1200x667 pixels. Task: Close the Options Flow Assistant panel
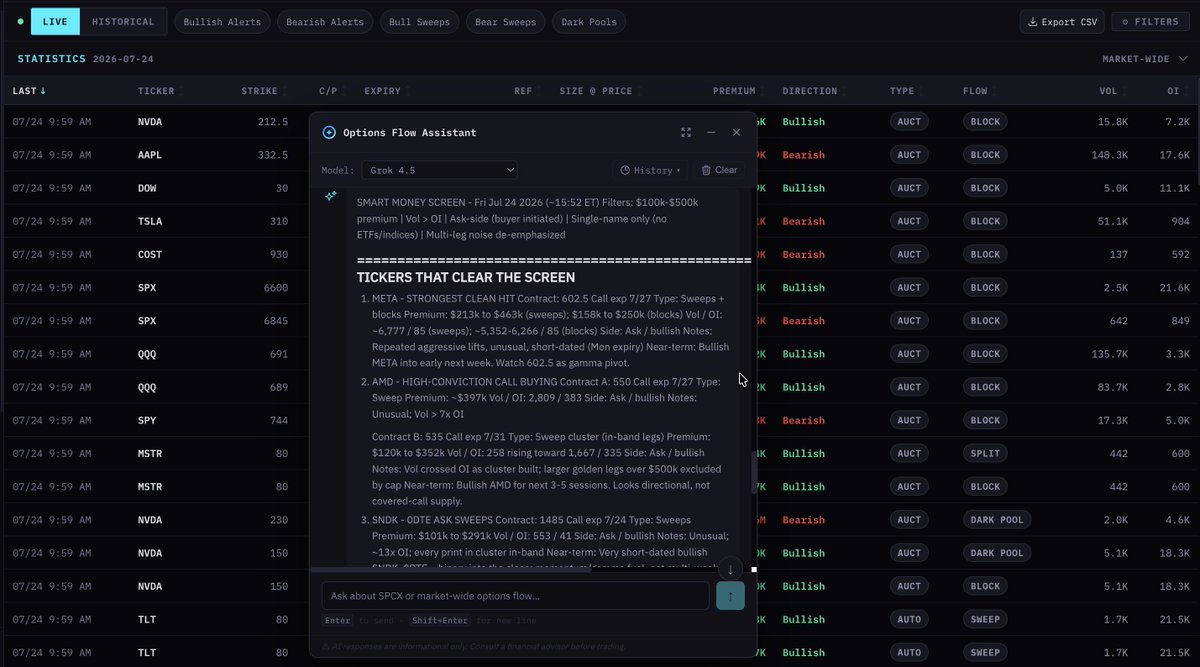[x=736, y=132]
